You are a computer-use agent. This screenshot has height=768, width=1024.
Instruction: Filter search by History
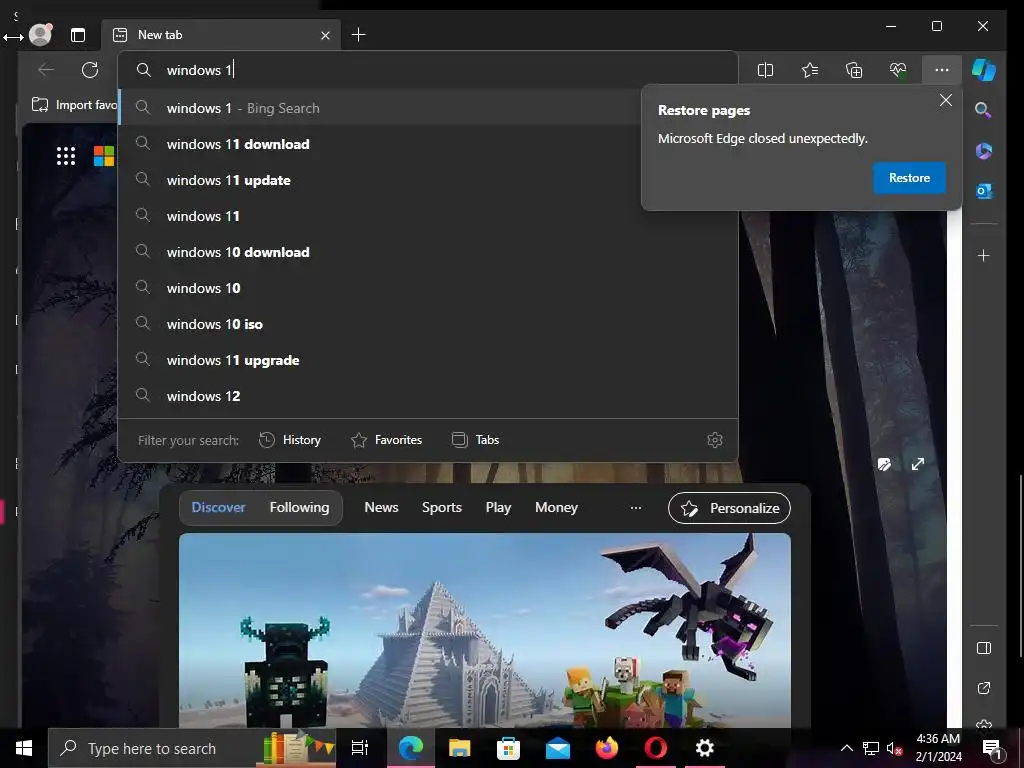(289, 440)
